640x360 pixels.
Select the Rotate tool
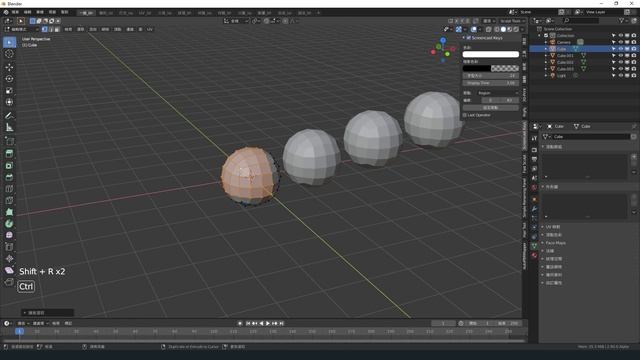pos(9,79)
